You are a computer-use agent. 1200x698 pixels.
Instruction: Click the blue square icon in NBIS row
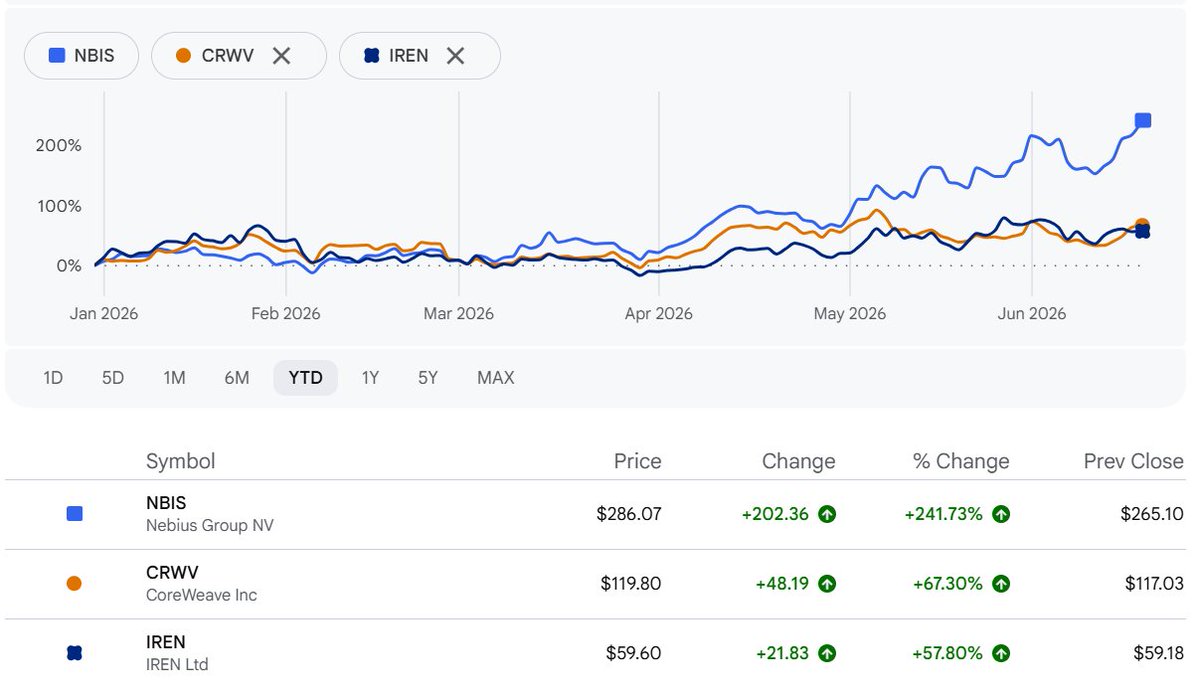pyautogui.click(x=74, y=514)
